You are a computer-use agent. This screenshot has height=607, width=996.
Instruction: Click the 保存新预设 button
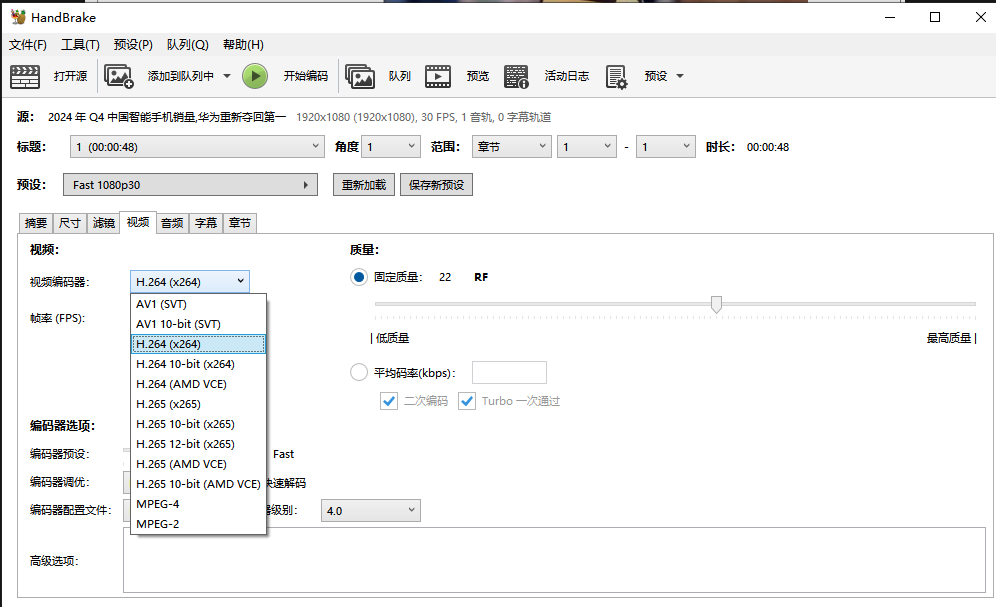(x=436, y=185)
